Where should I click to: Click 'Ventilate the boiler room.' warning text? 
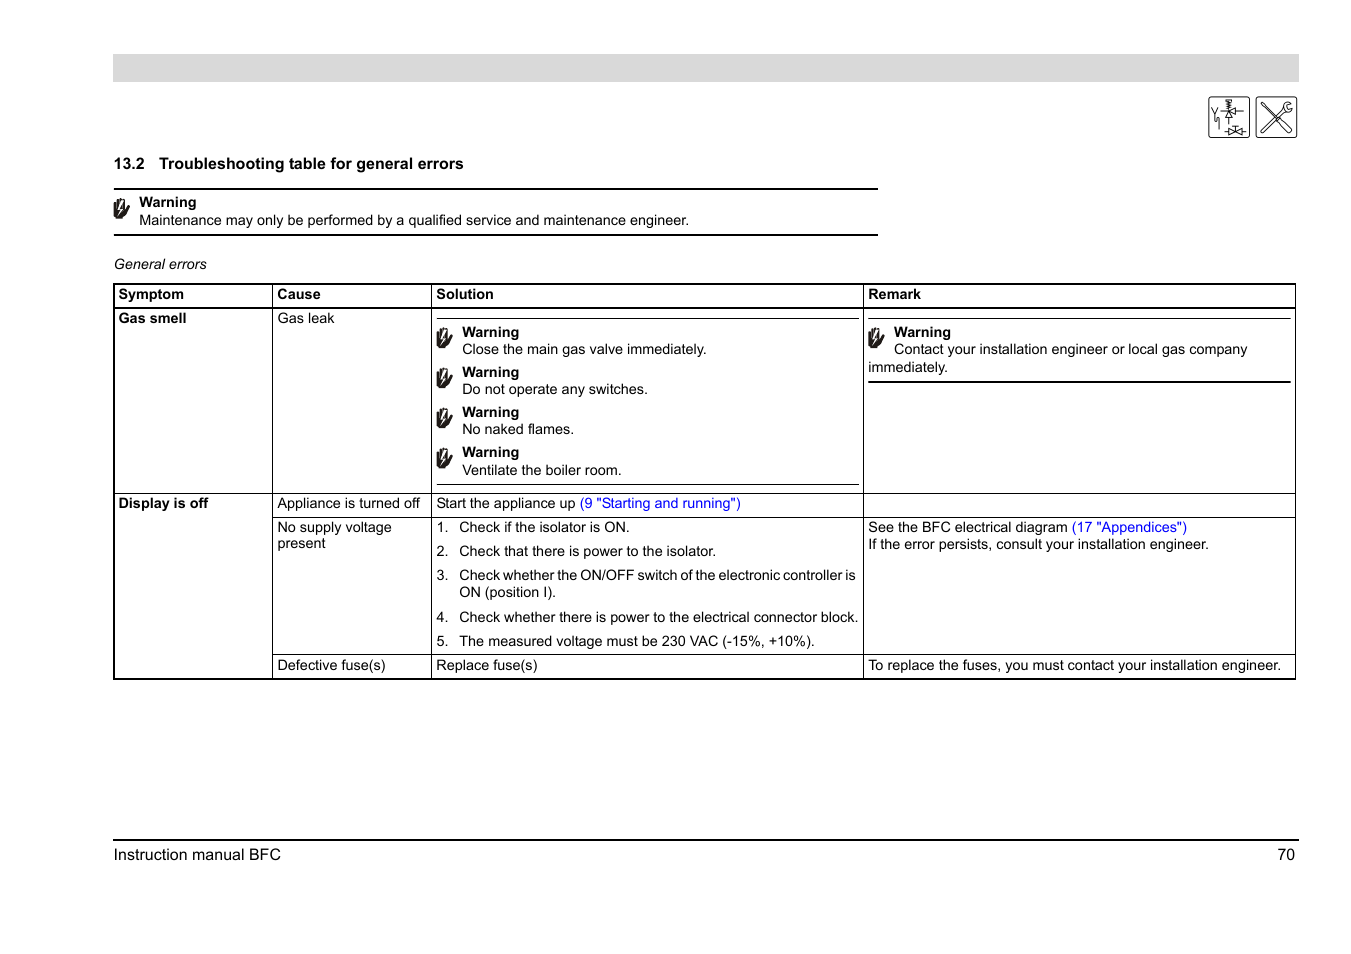click(x=542, y=470)
